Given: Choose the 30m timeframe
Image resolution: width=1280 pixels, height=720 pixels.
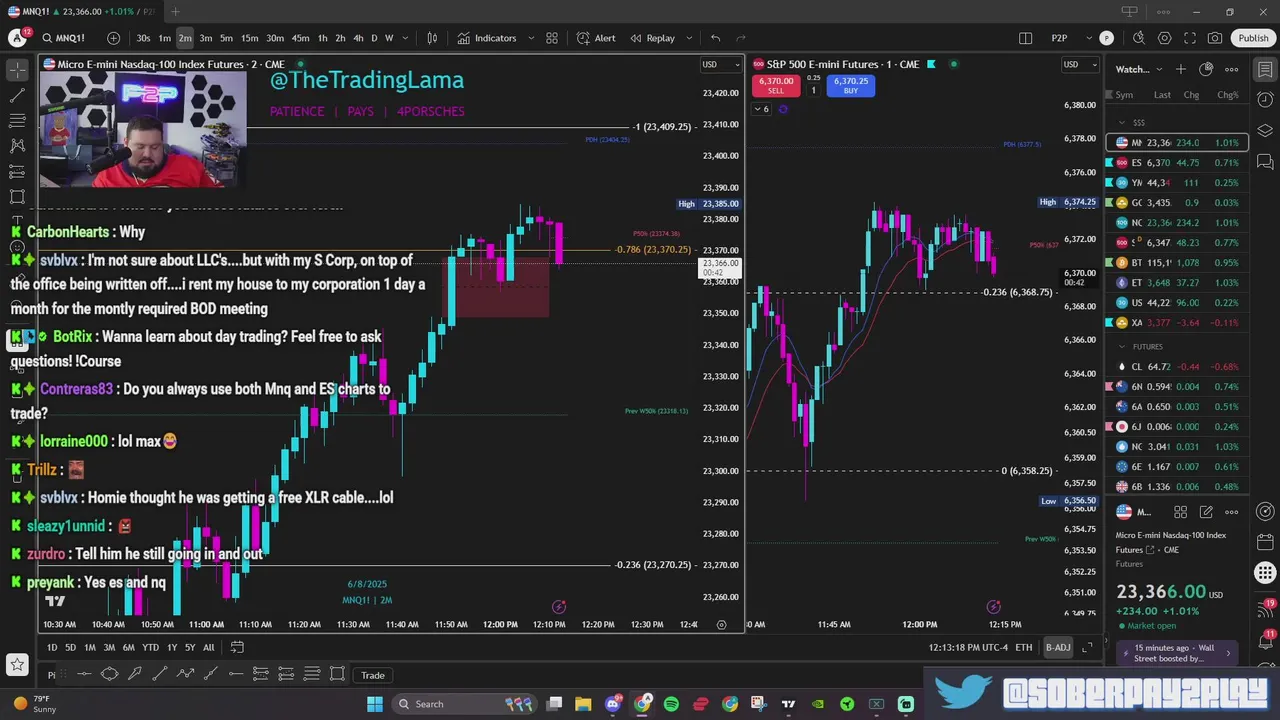Looking at the screenshot, I should tap(274, 38).
